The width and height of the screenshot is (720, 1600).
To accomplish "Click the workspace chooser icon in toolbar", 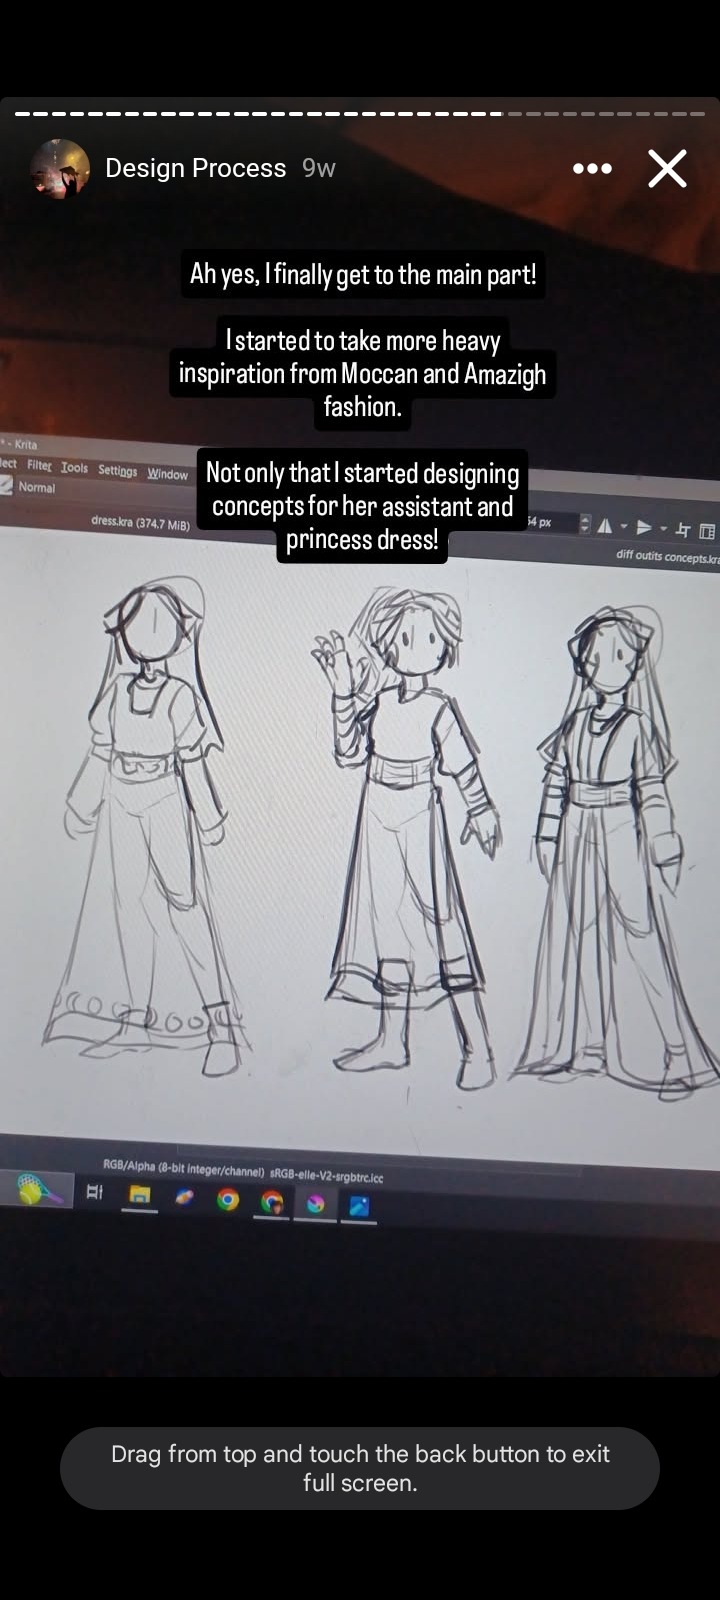I will (x=707, y=531).
